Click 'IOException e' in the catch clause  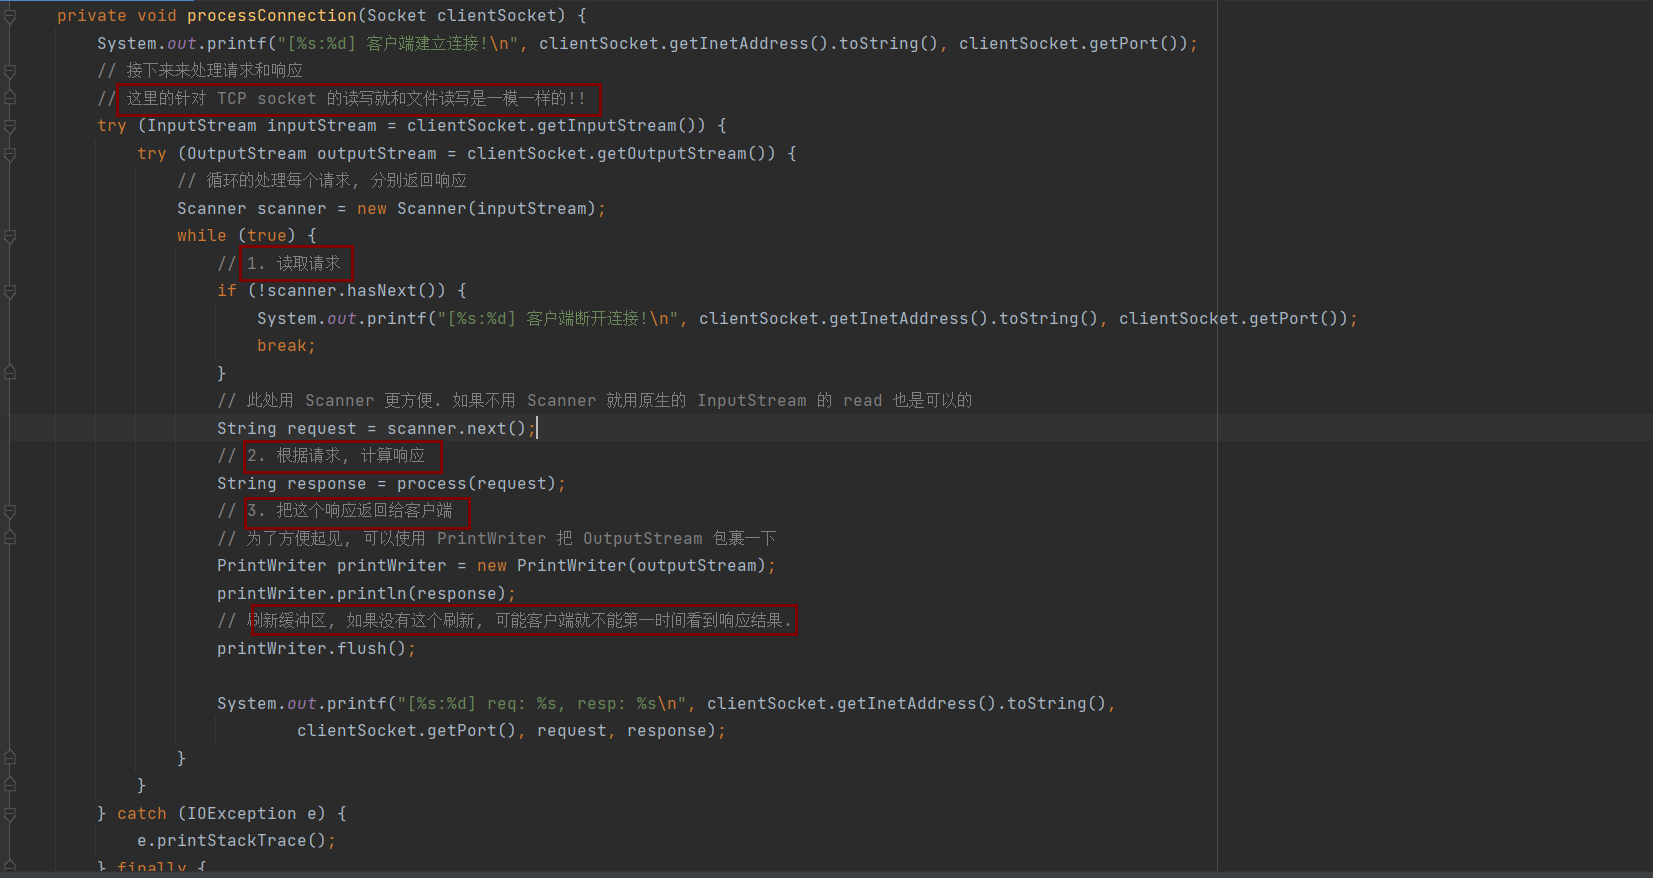tap(252, 814)
